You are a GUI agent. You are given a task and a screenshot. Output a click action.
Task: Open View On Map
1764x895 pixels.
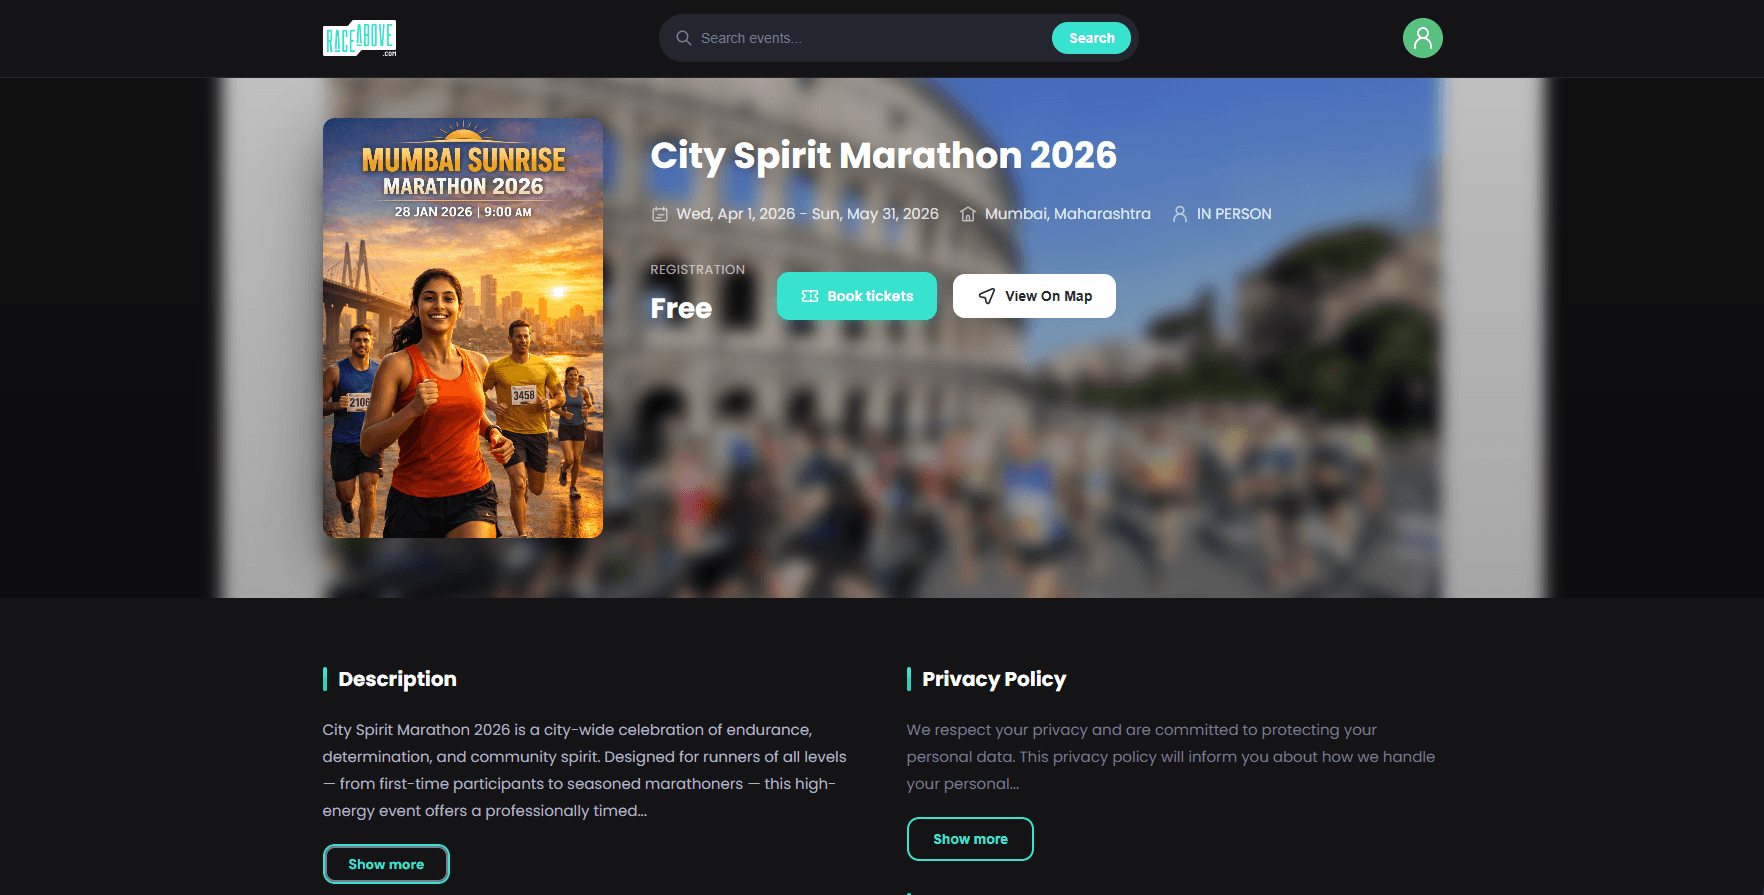(x=1034, y=296)
